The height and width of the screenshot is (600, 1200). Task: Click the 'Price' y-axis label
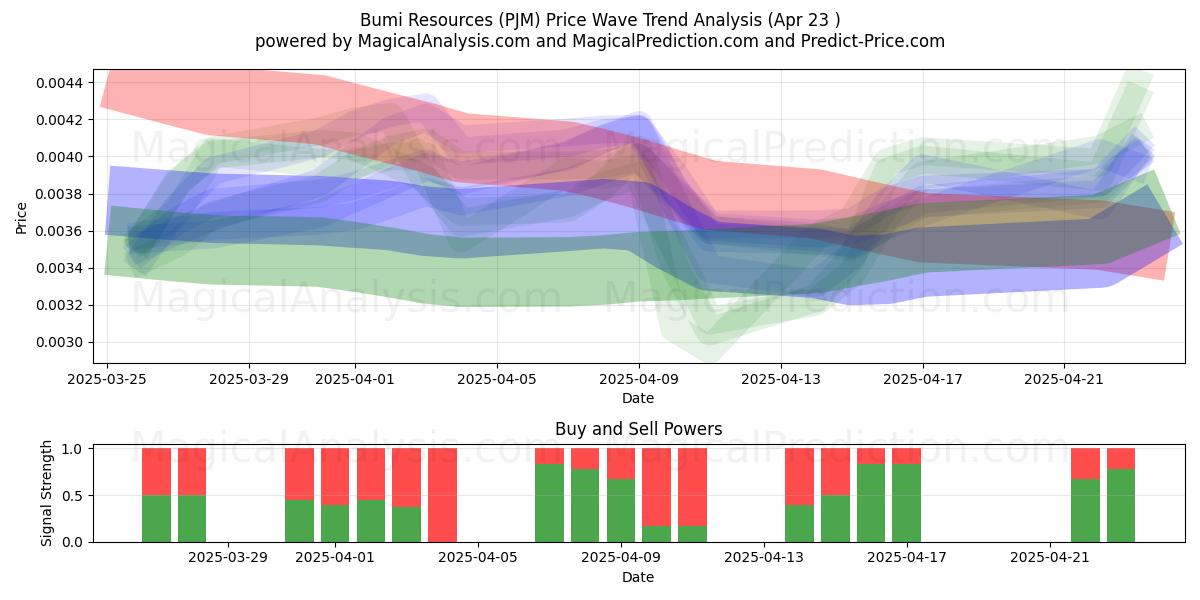pyautogui.click(x=22, y=216)
